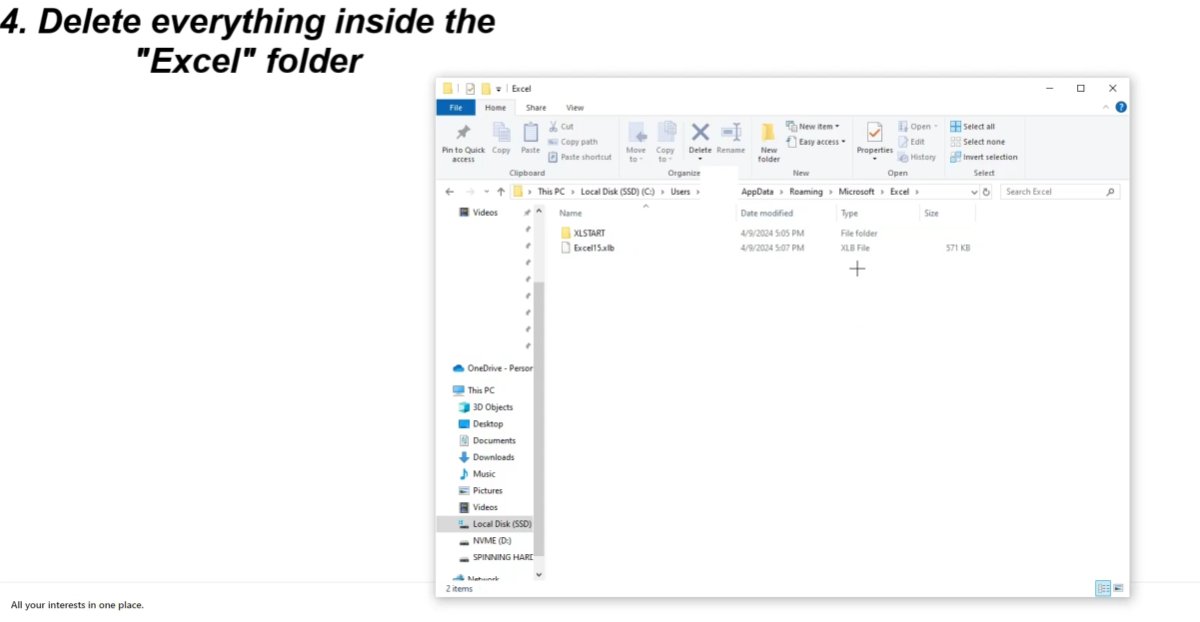
Task: Click Select none to clear the selection
Action: [x=978, y=141]
